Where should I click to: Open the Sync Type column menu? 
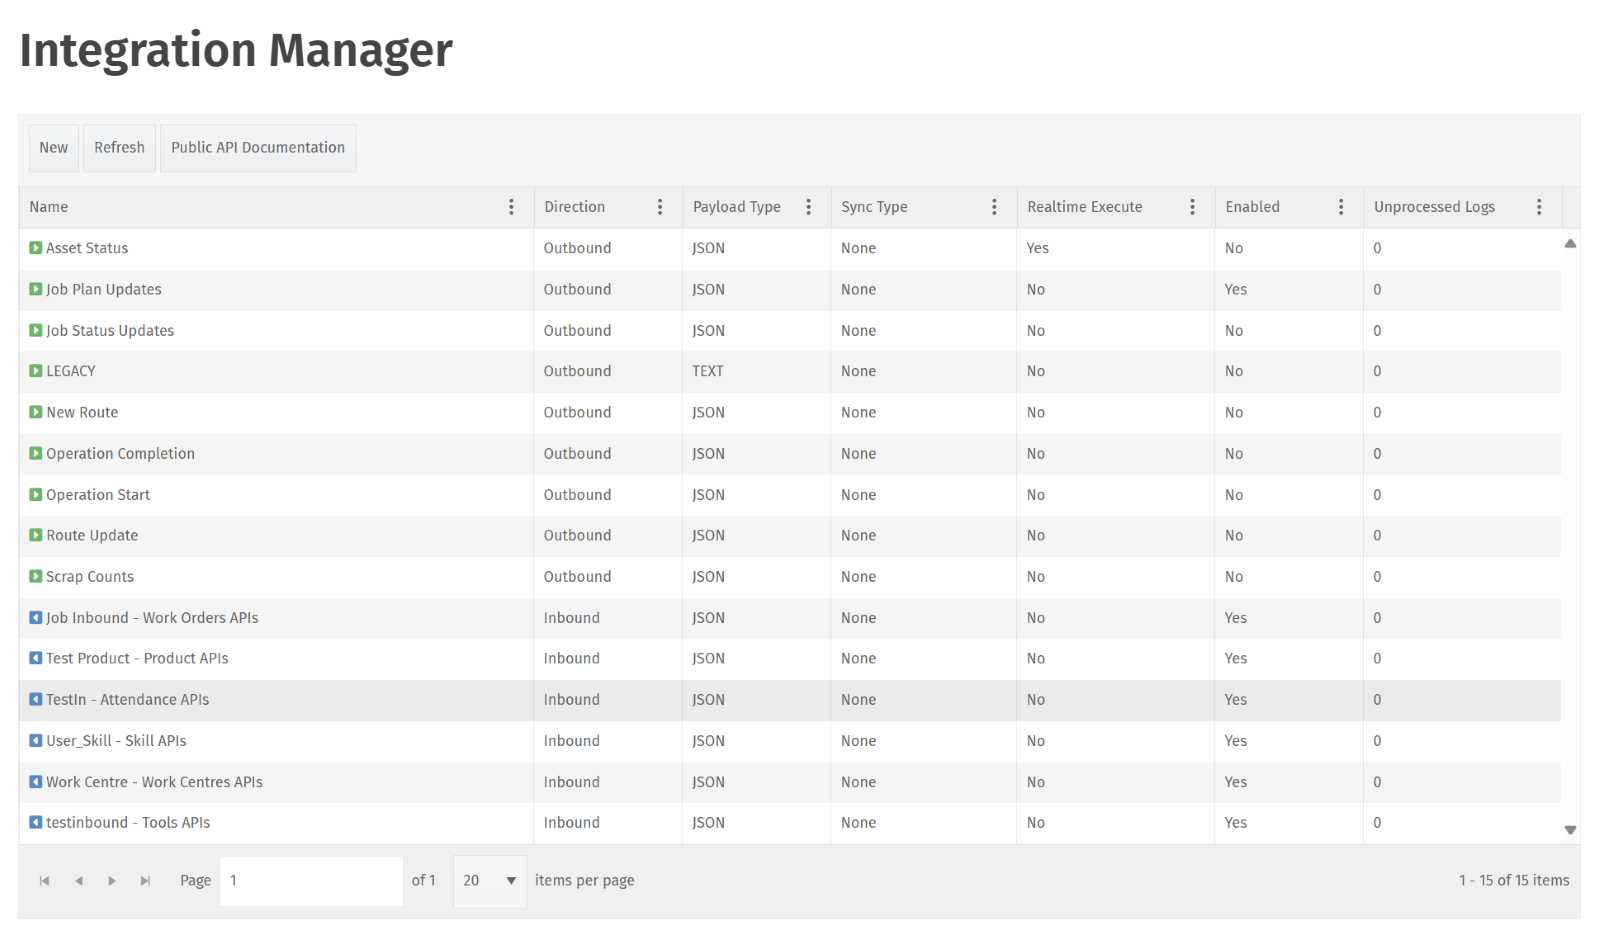(x=994, y=207)
